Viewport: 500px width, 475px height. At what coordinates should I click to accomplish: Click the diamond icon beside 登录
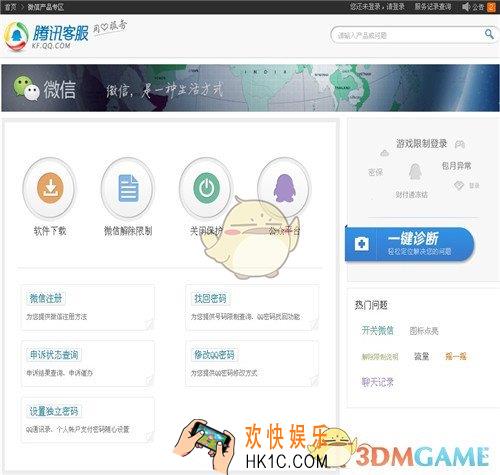(x=459, y=185)
